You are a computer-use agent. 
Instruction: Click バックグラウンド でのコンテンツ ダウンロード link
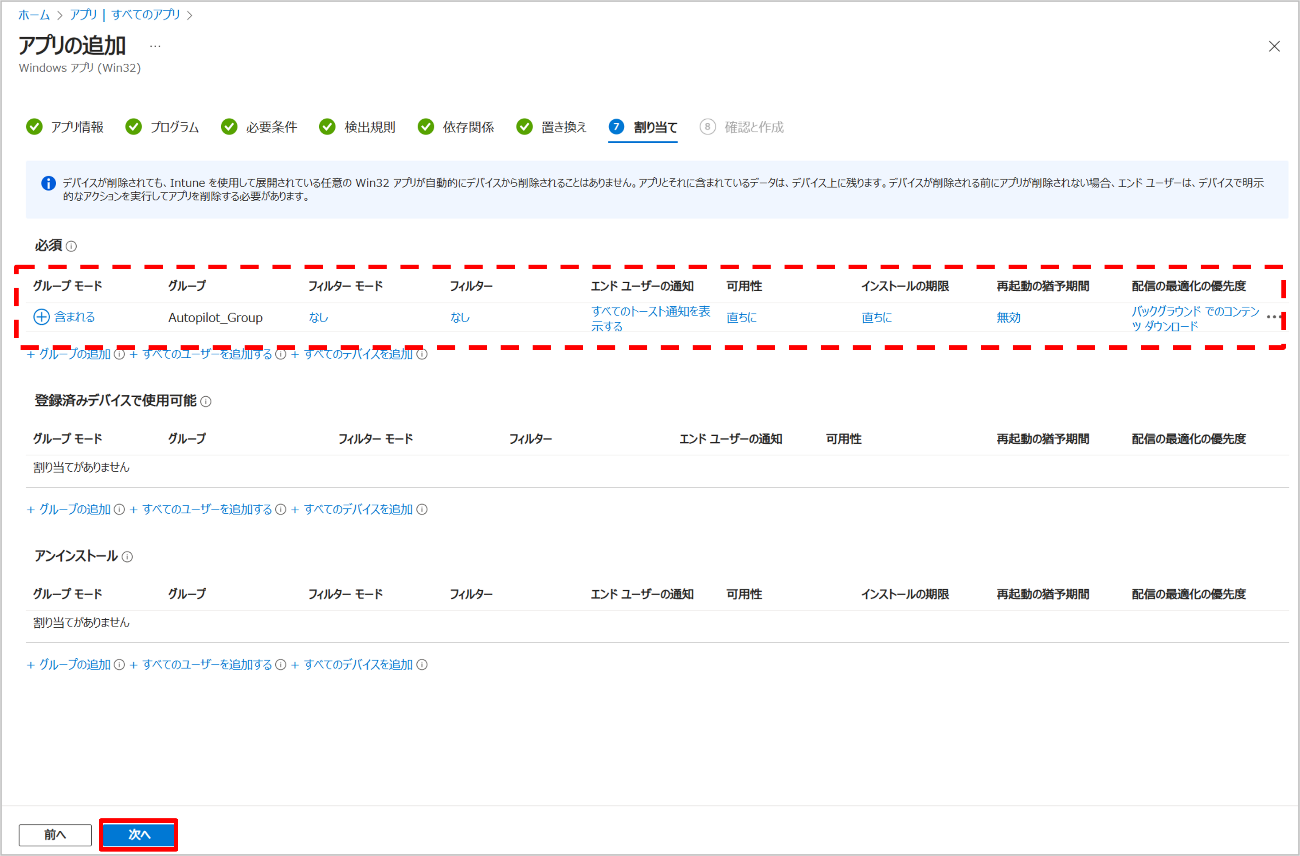point(1196,318)
